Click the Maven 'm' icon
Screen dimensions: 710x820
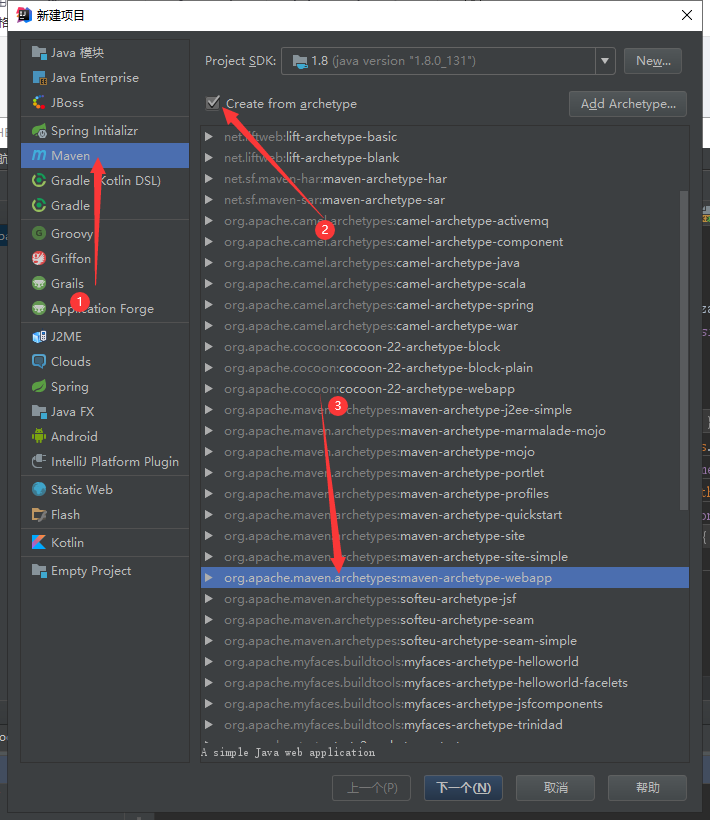(39, 155)
